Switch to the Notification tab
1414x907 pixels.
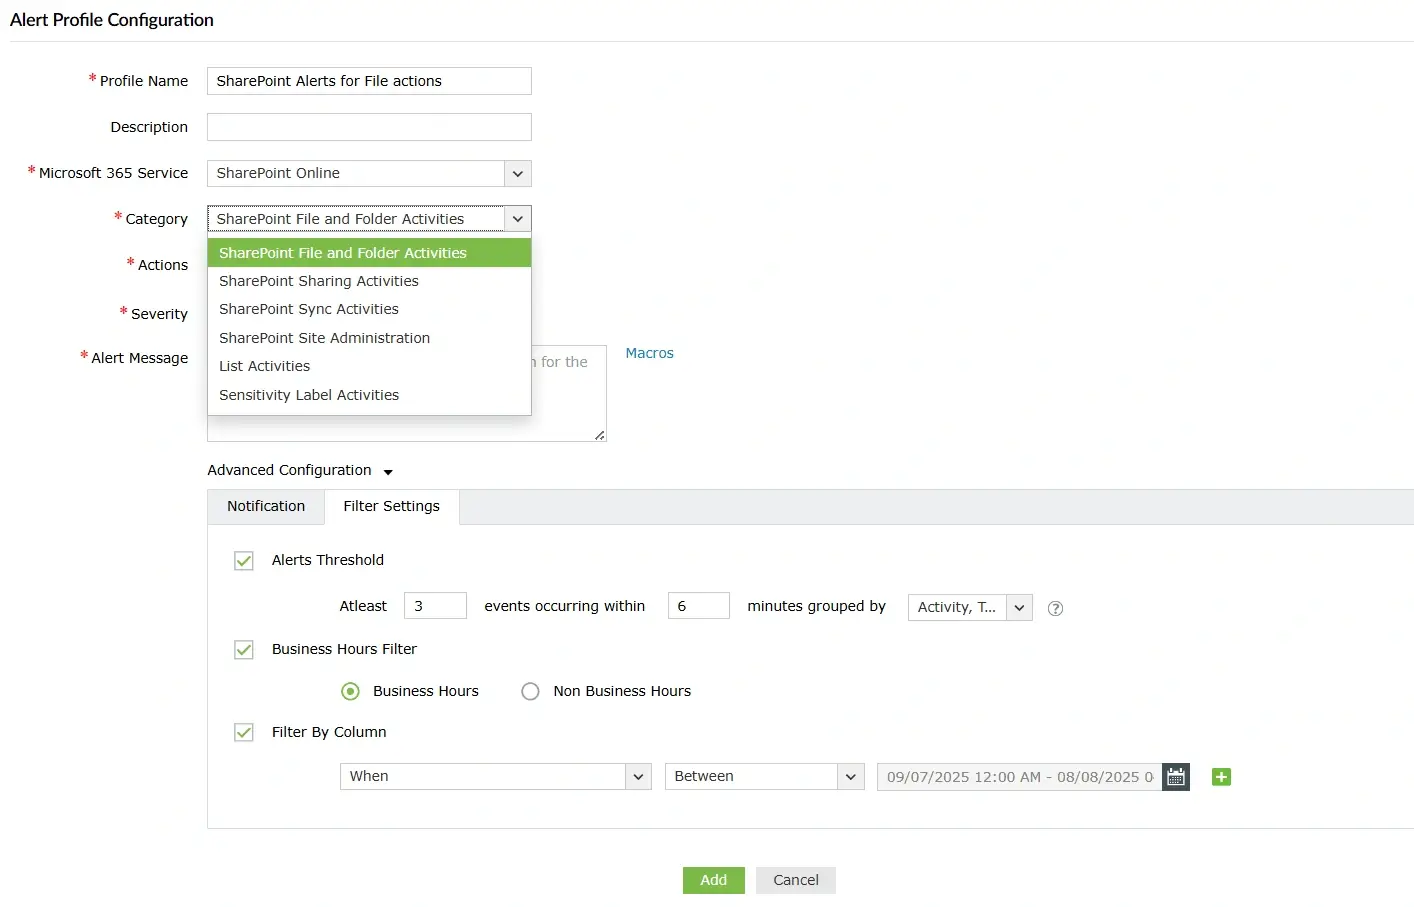pyautogui.click(x=266, y=506)
